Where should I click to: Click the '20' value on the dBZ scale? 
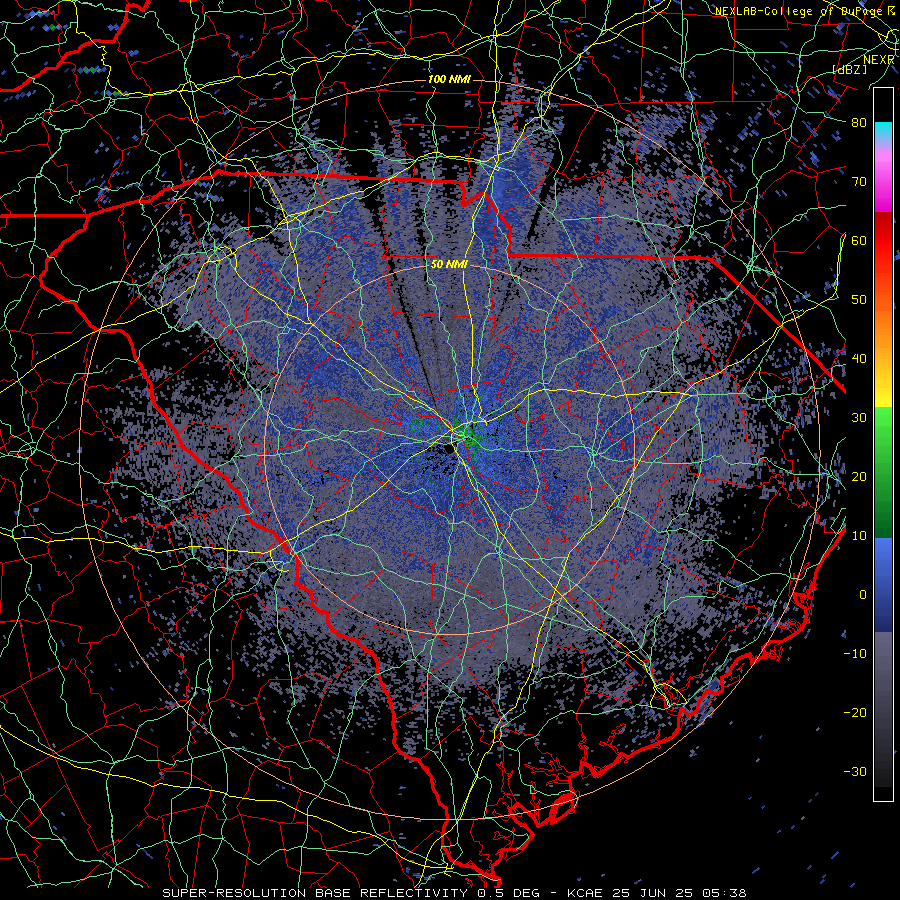(x=859, y=476)
